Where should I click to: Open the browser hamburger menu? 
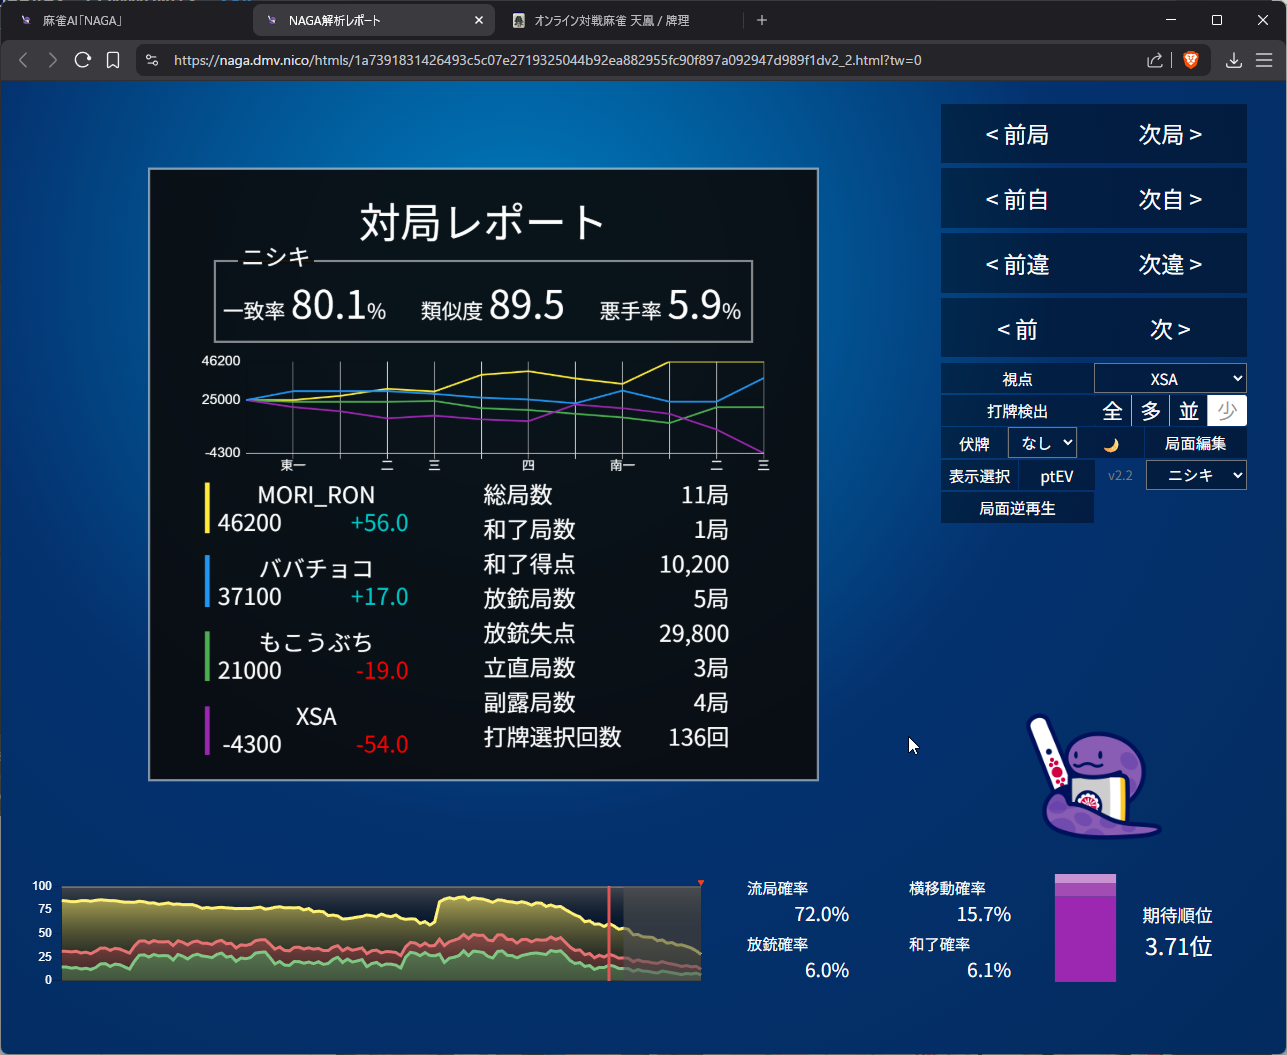point(1264,60)
